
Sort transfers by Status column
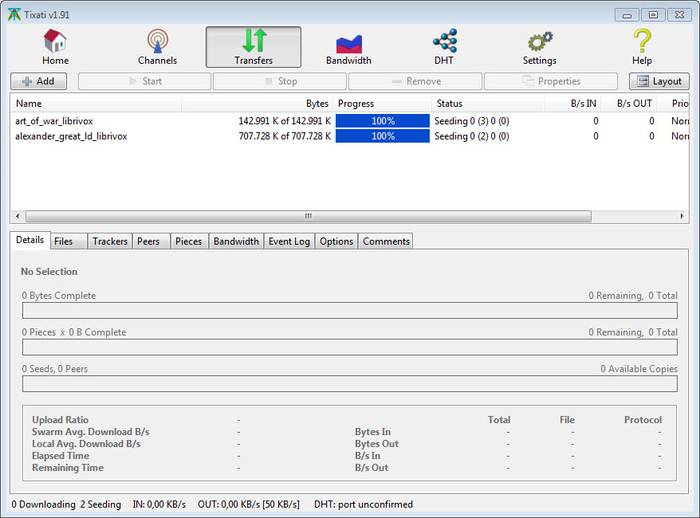[488, 104]
